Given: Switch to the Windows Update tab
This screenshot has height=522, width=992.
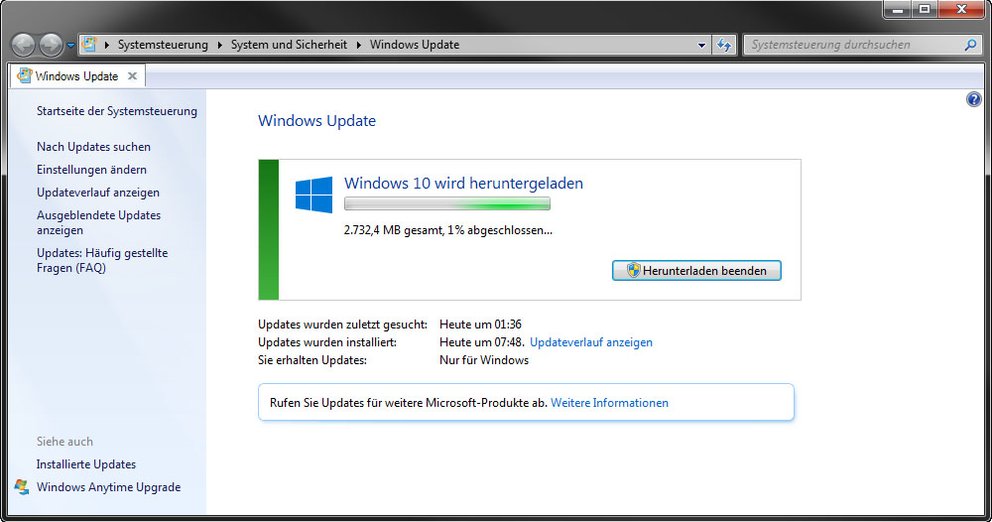Looking at the screenshot, I should [x=78, y=76].
